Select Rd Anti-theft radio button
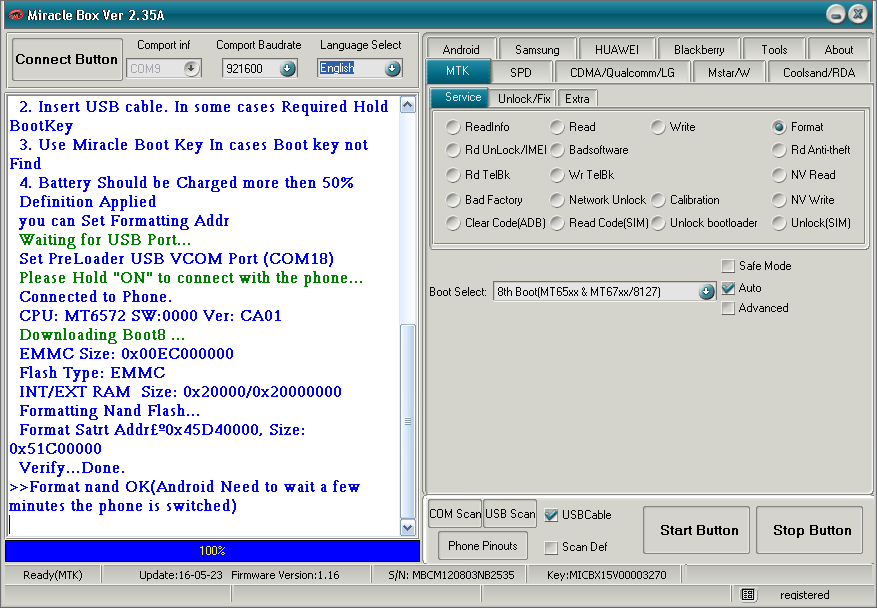 [x=779, y=150]
